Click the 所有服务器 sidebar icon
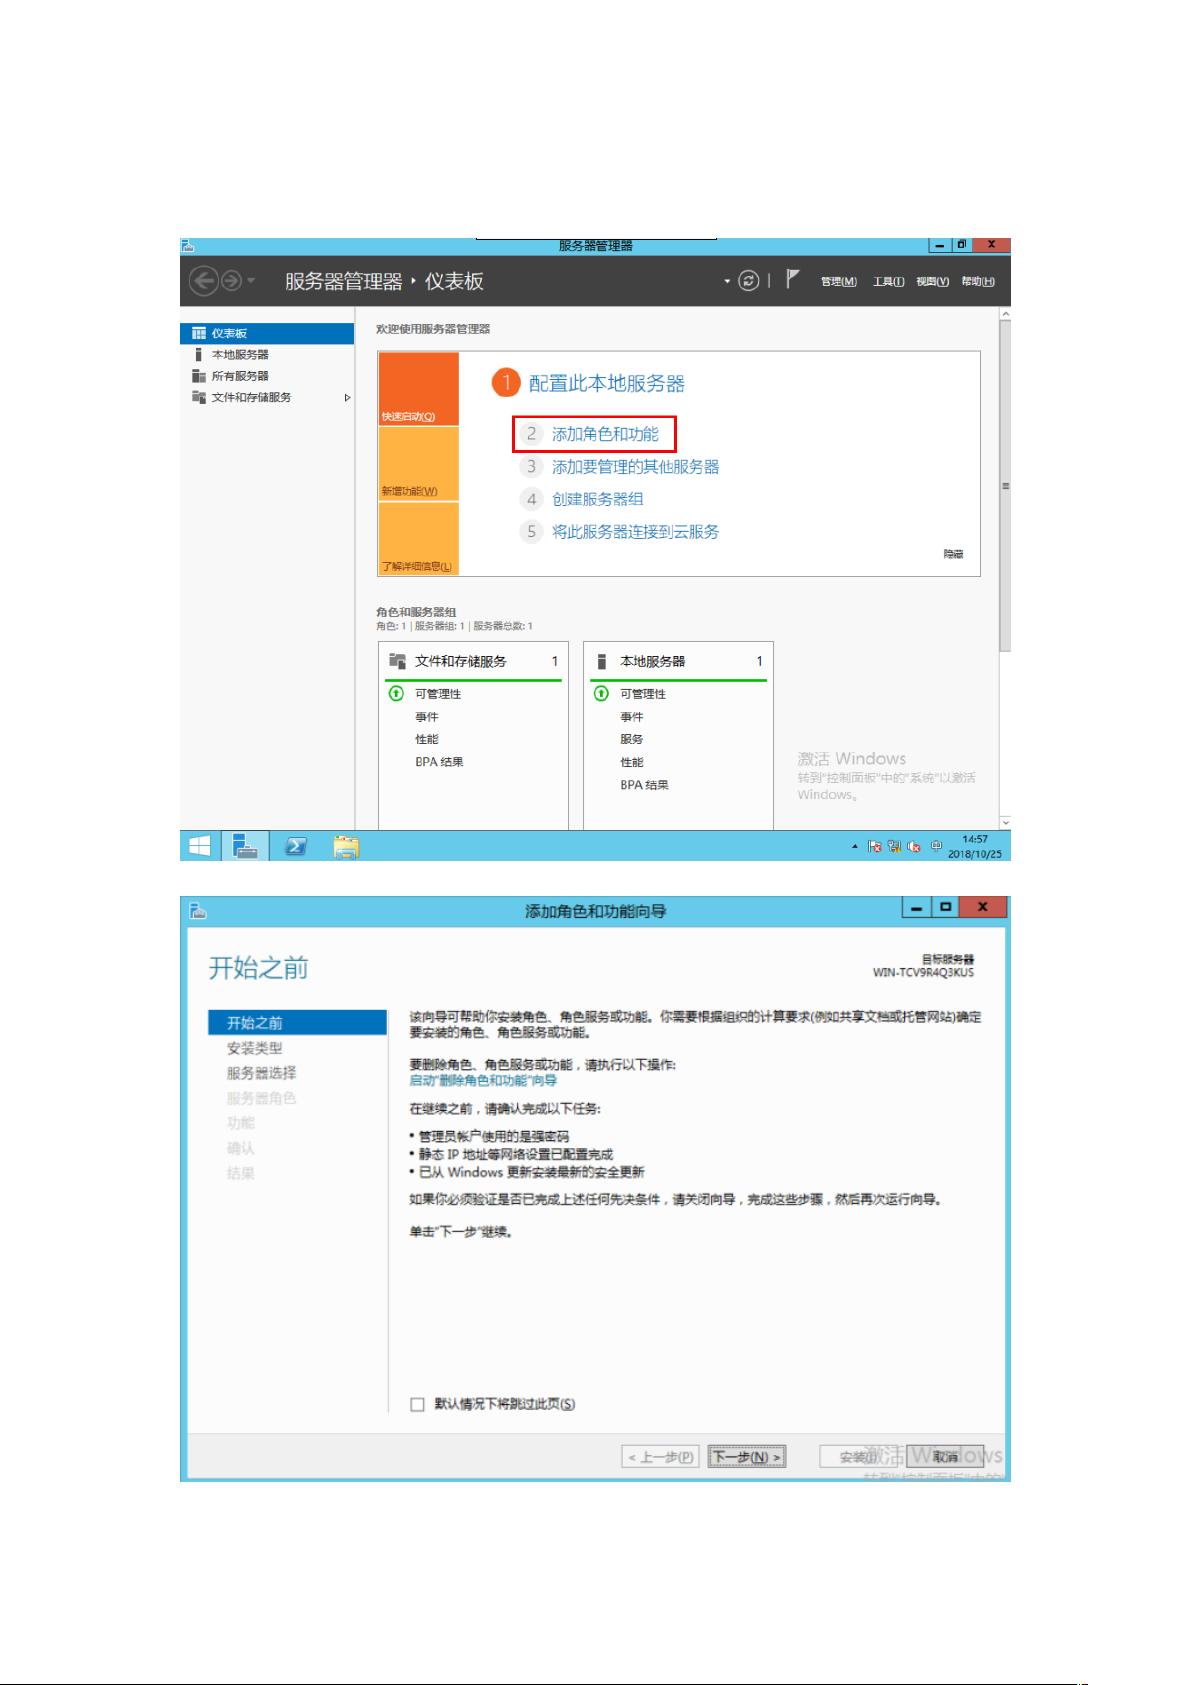Viewport: 1192px width, 1685px height. point(199,376)
